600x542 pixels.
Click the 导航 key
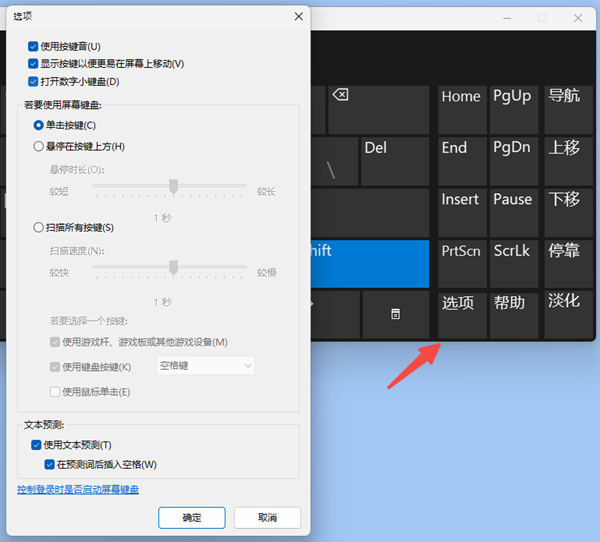tap(569, 110)
